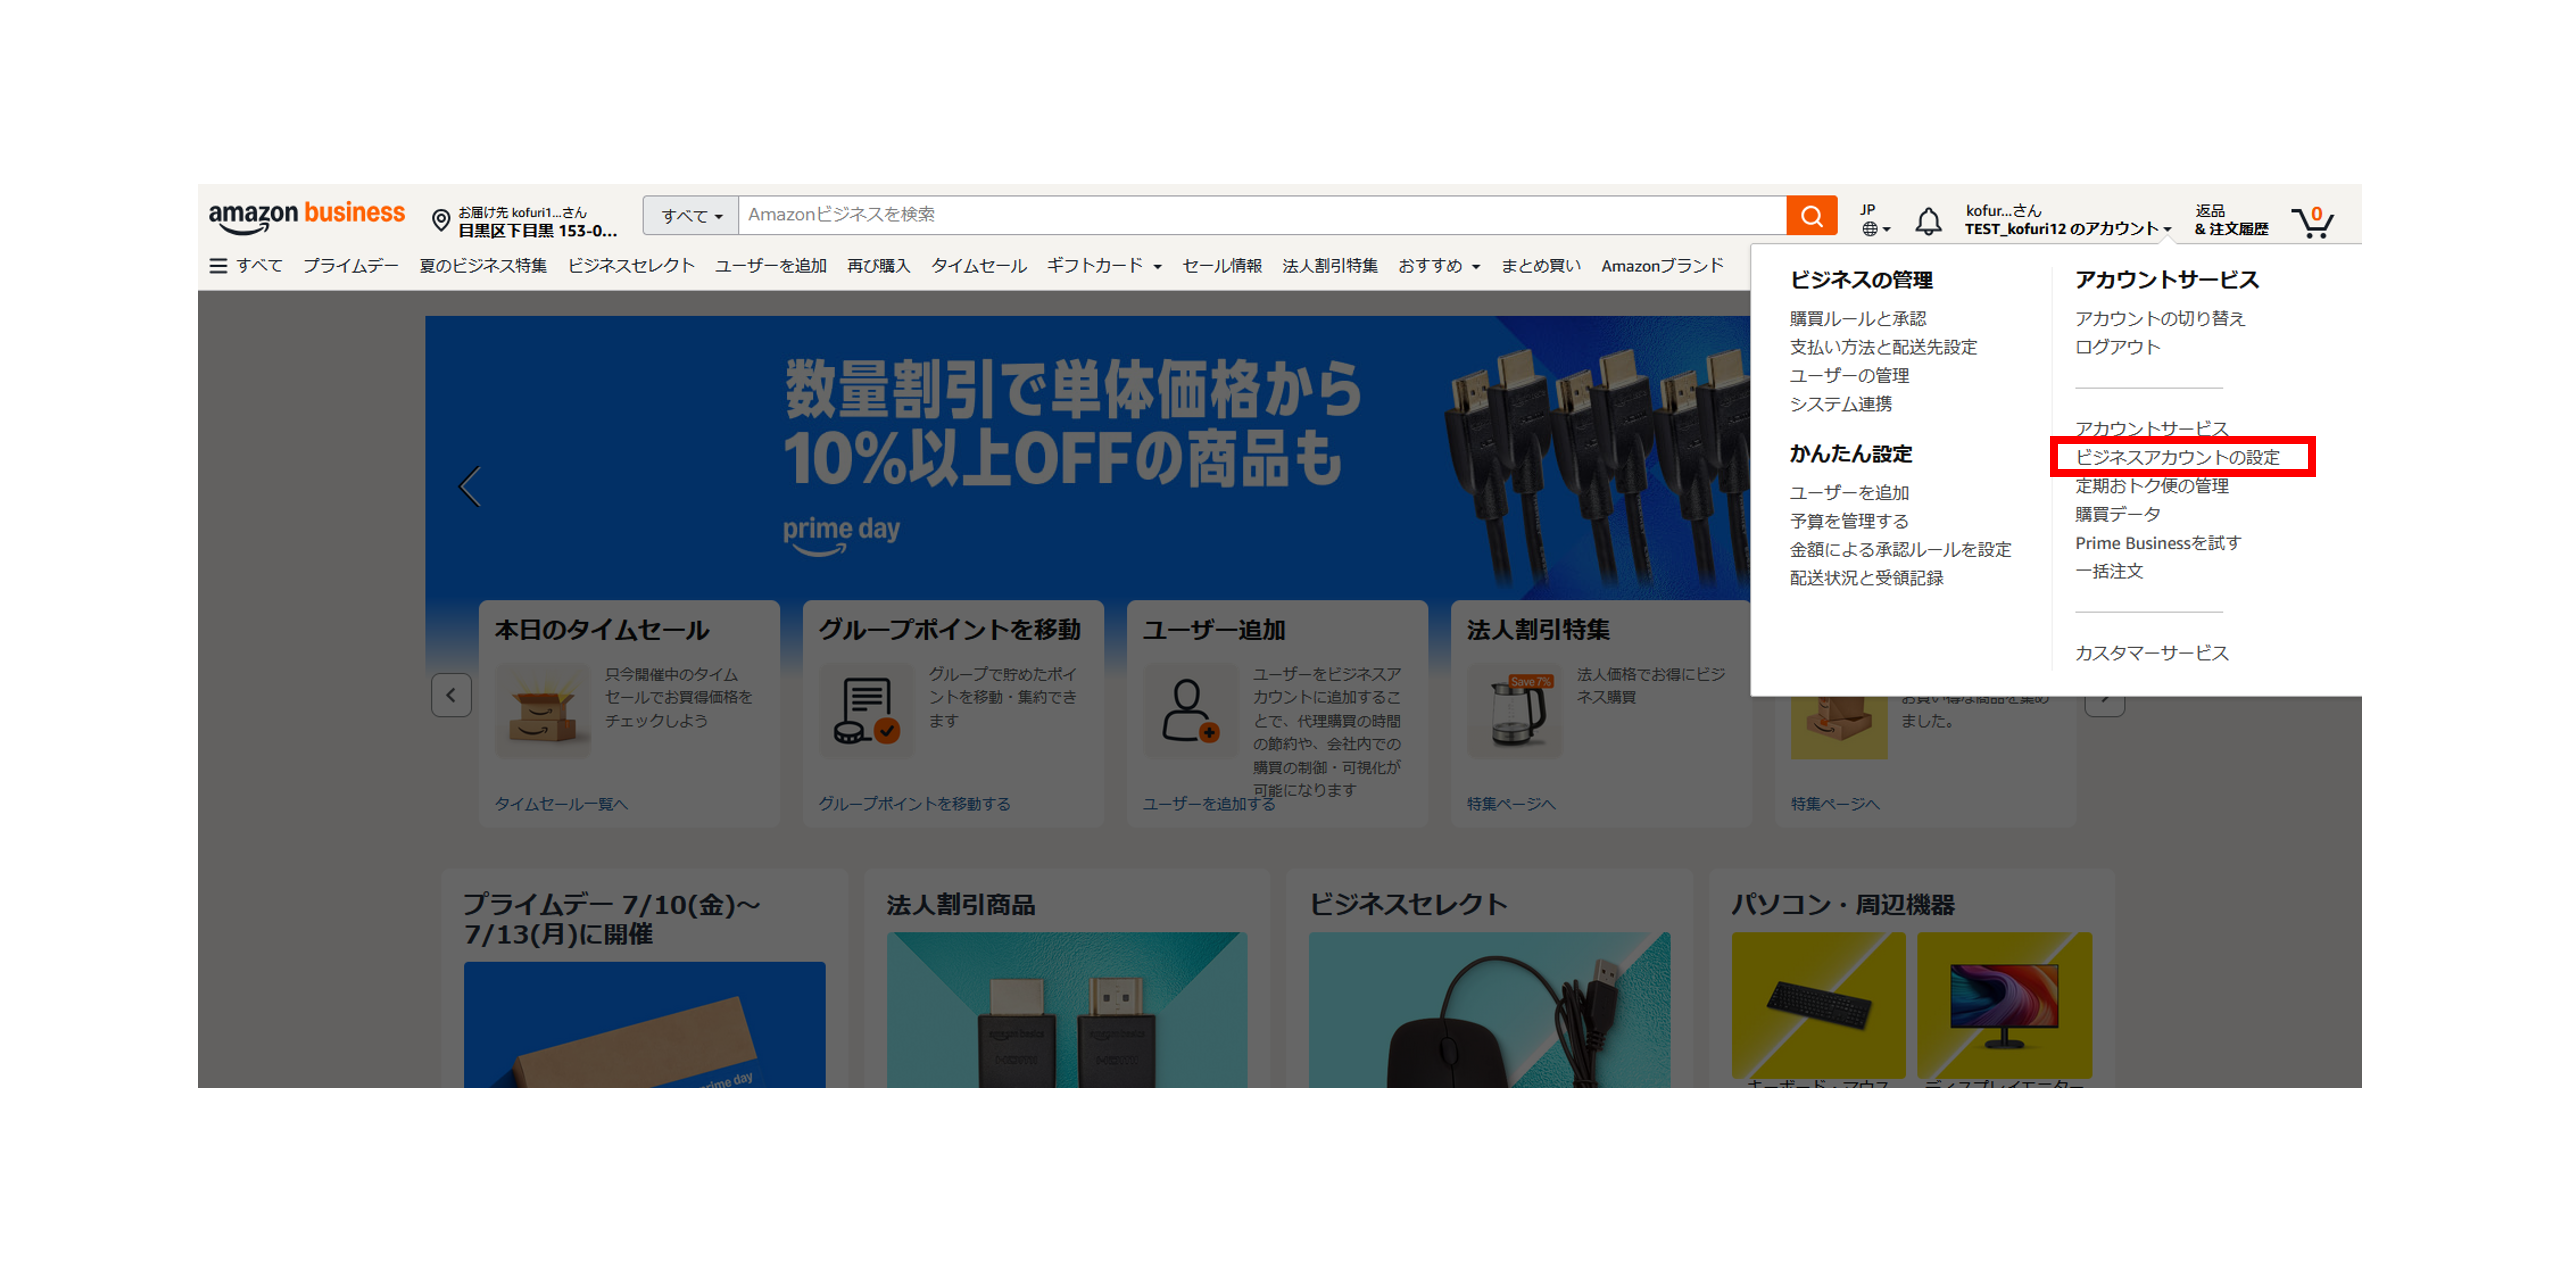Screen dimensions: 2557x1279
Task: Click the アカウントサービス link below the divider
Action: [2151, 428]
